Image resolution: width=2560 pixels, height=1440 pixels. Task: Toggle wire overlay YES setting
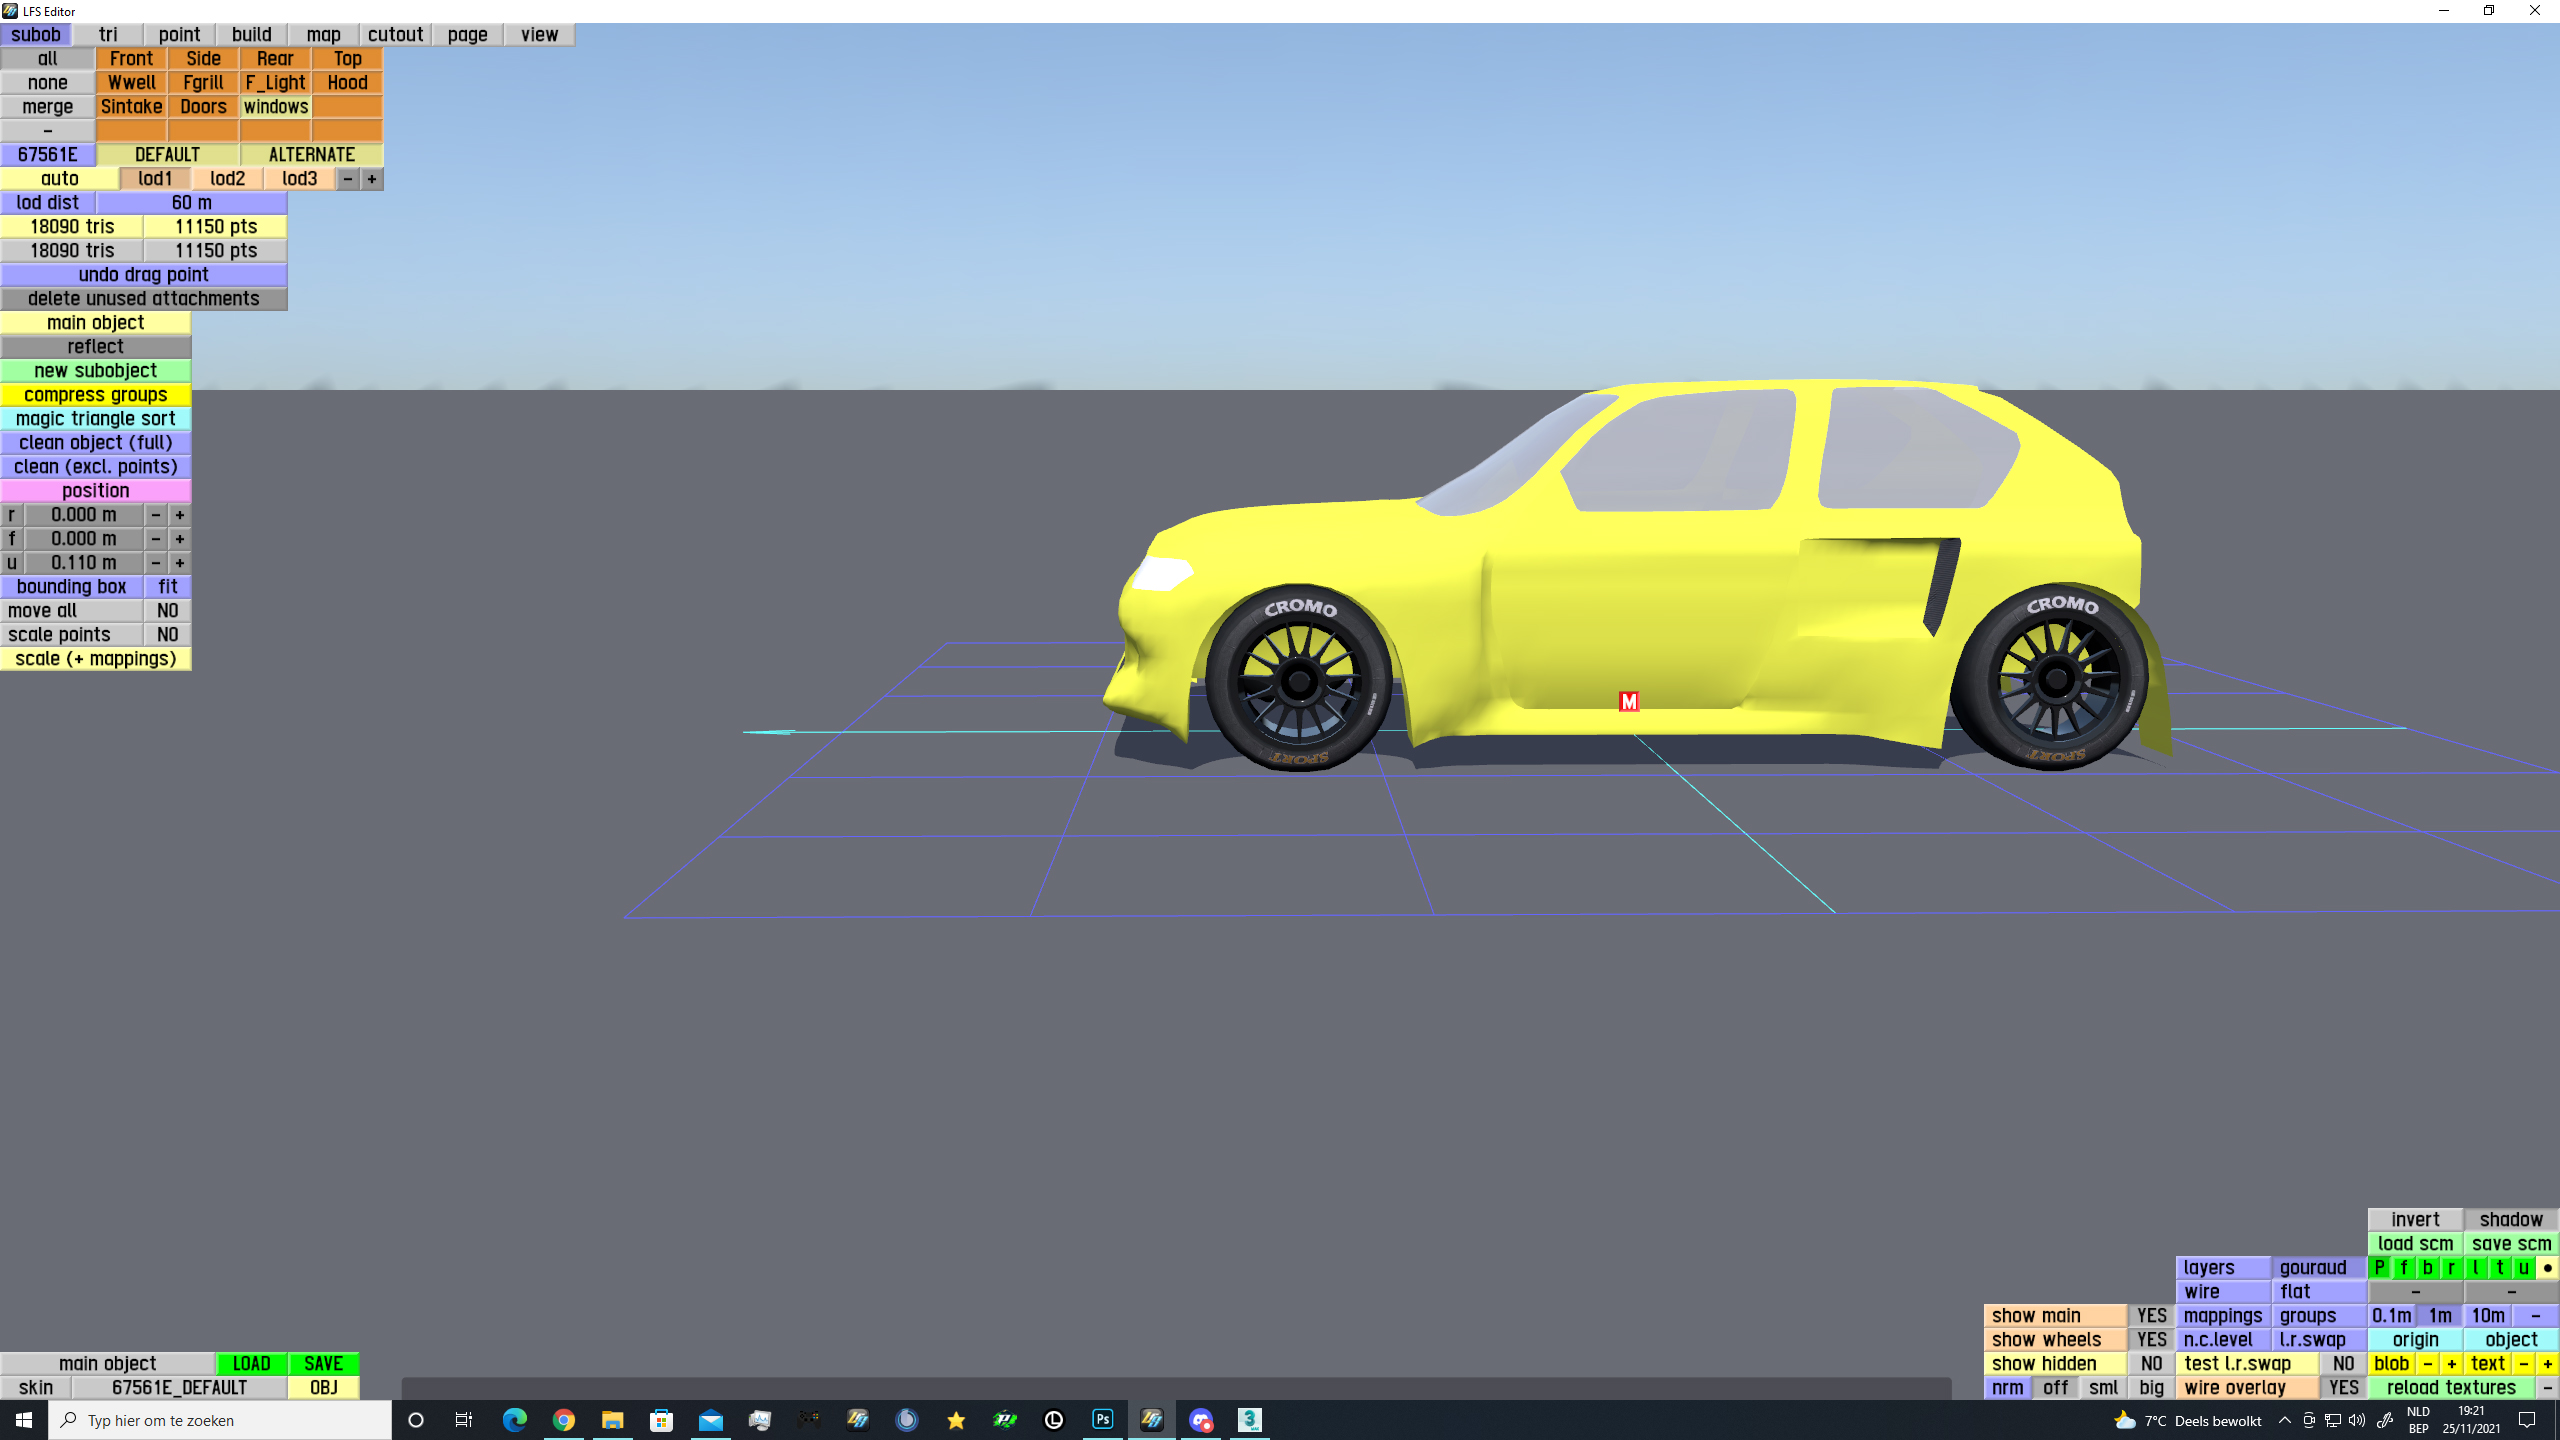[x=2343, y=1388]
